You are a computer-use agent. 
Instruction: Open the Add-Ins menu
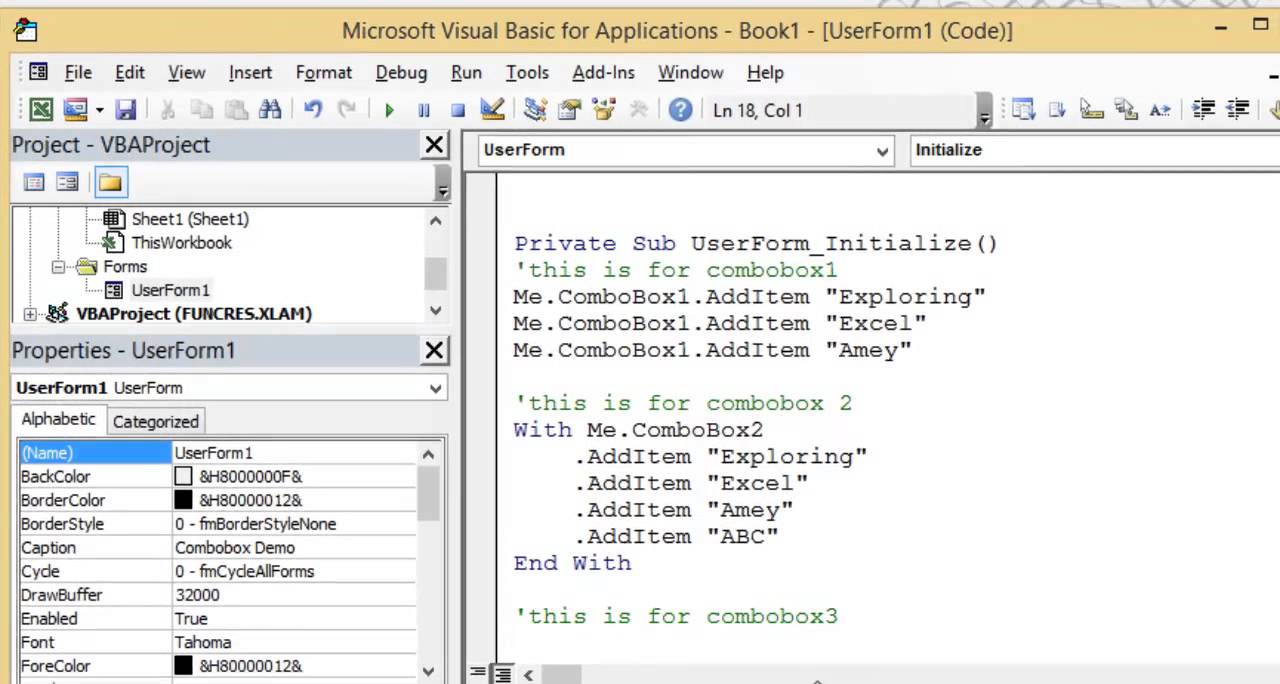(x=603, y=73)
